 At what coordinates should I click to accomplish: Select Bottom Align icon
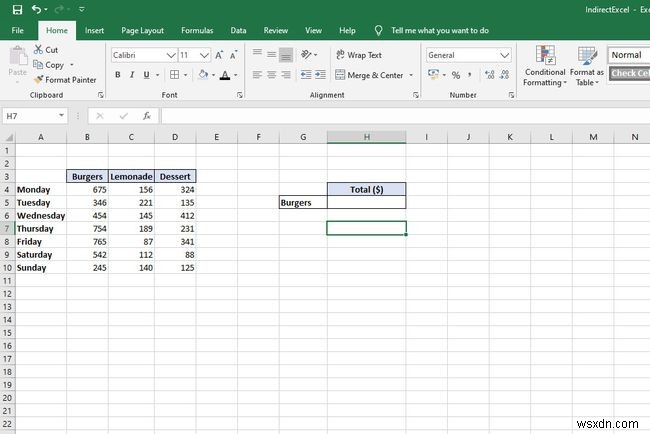point(286,54)
